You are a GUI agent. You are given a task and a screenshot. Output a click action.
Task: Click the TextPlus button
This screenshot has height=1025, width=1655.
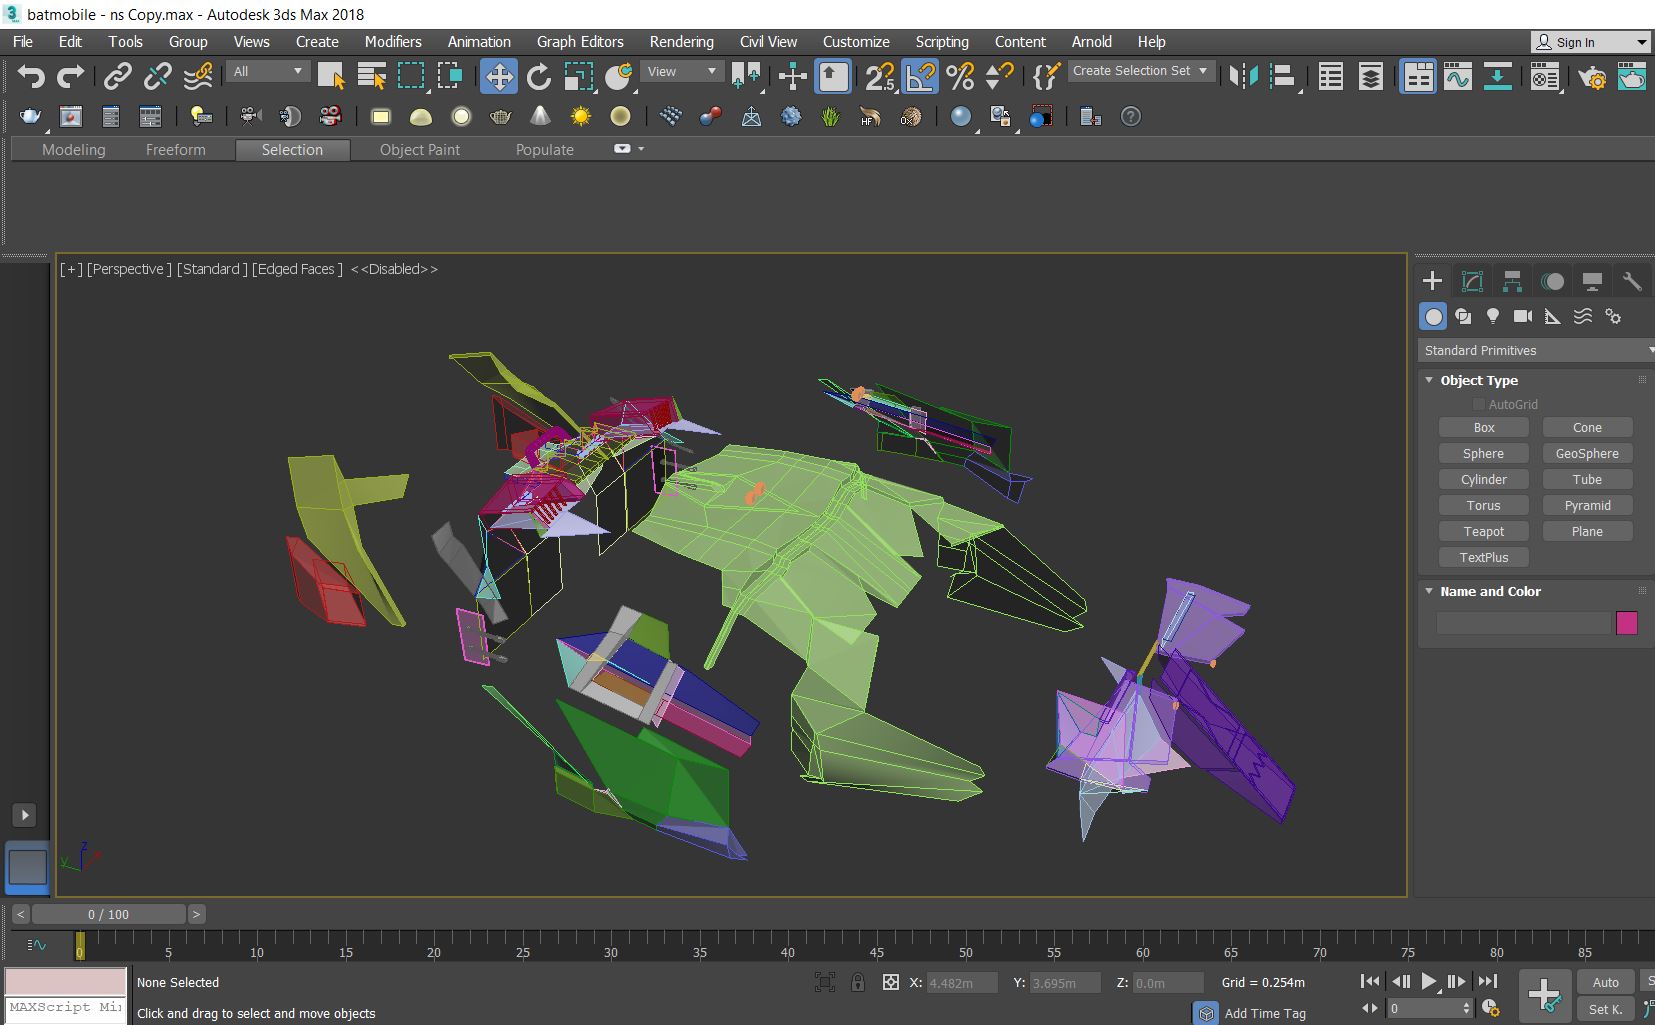click(x=1484, y=557)
